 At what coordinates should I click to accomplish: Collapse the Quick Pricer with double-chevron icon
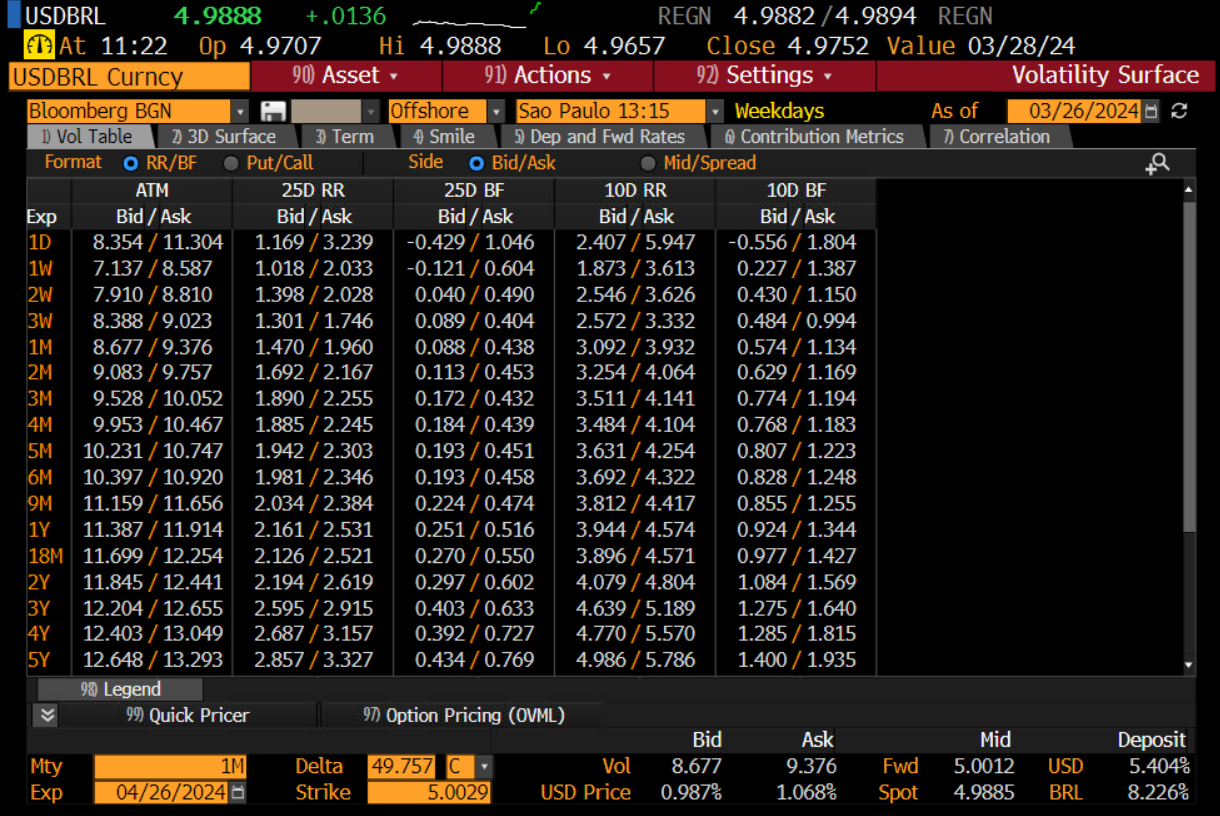pos(47,715)
